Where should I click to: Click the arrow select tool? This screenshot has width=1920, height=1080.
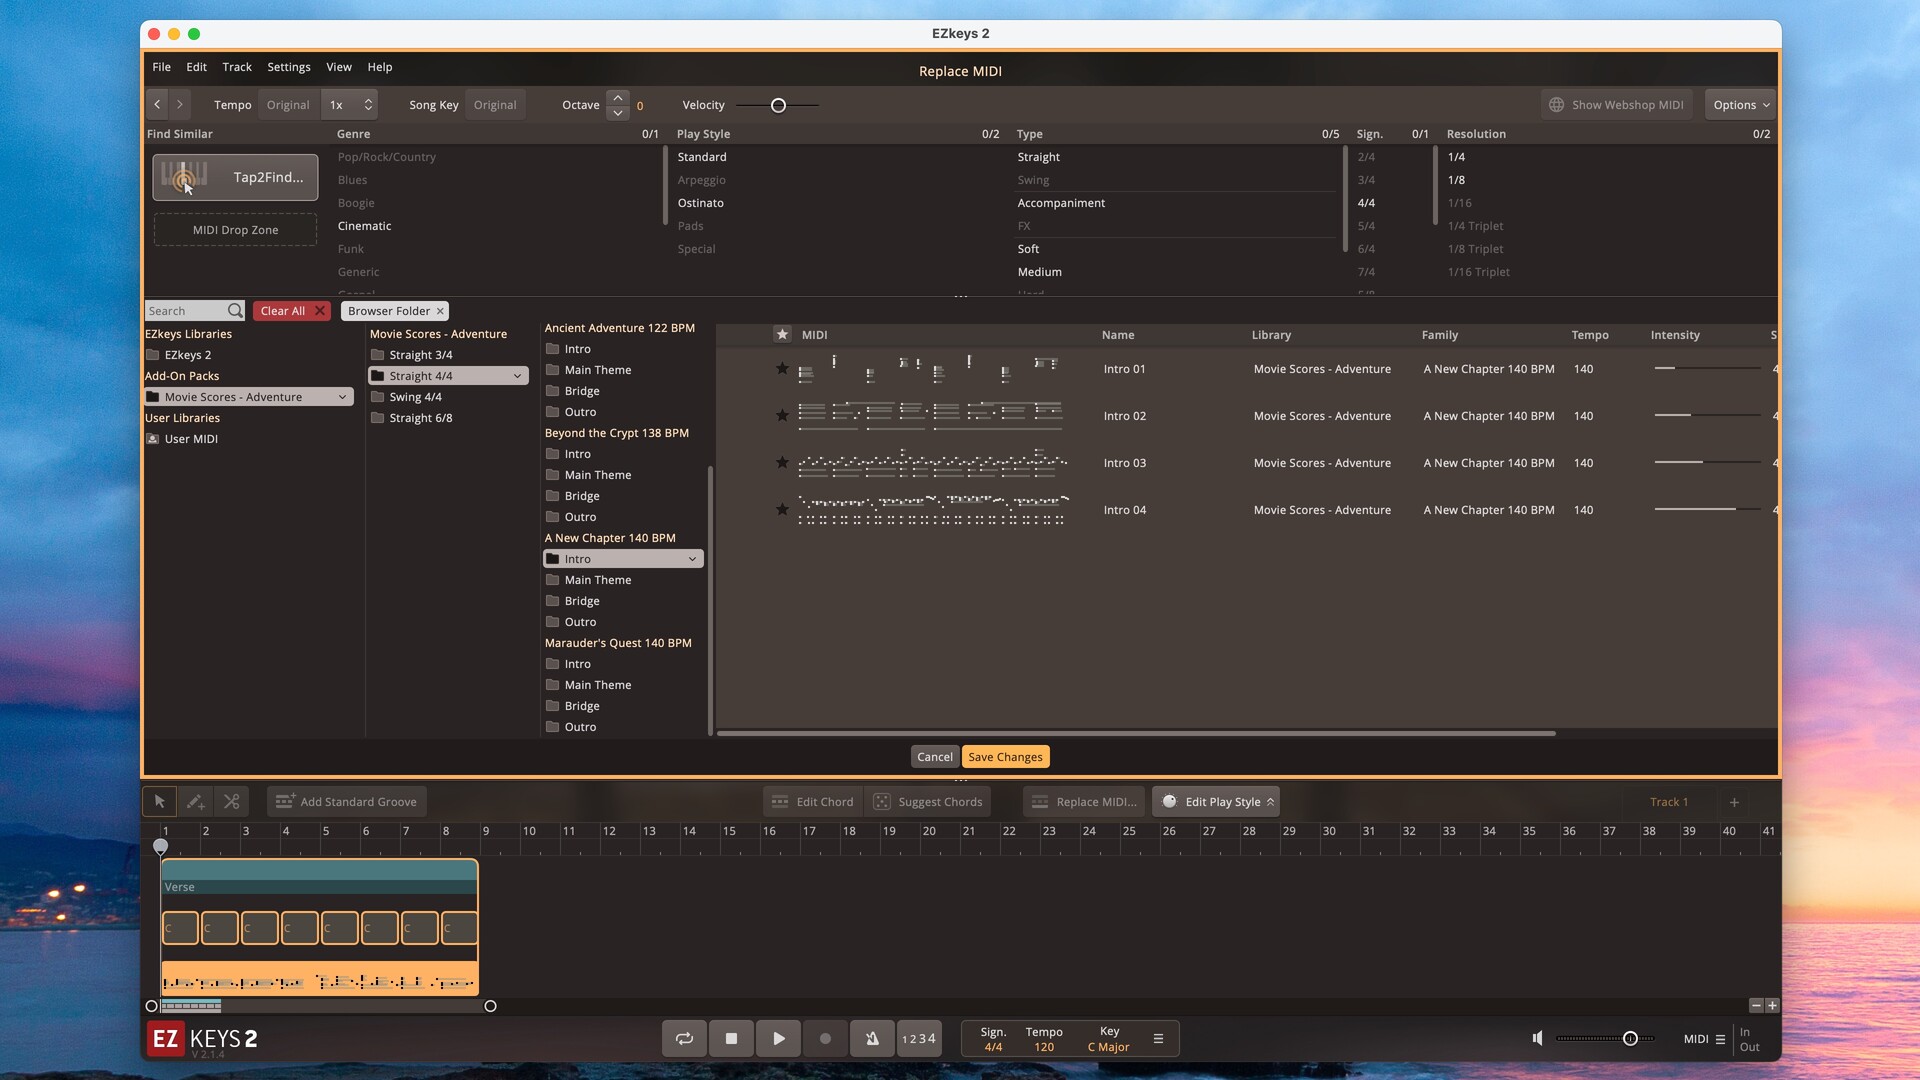pyautogui.click(x=159, y=801)
